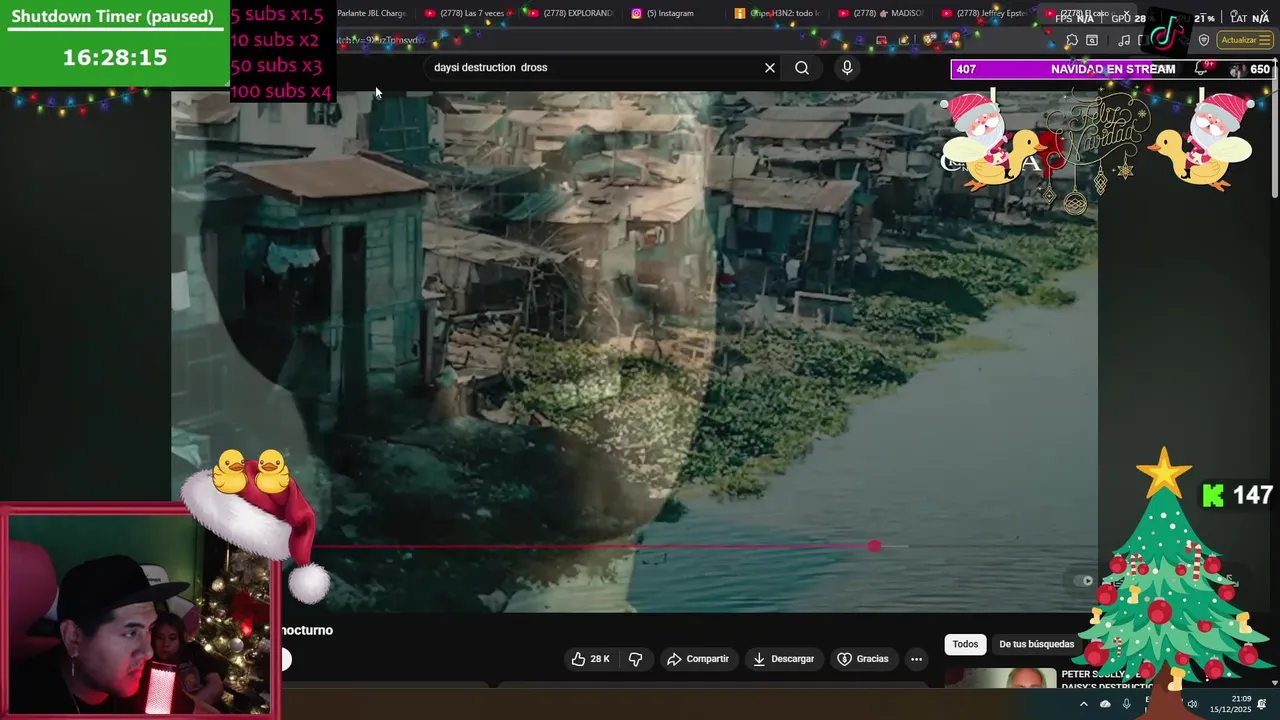Click the page scrollbar down arrow

(x=1274, y=683)
